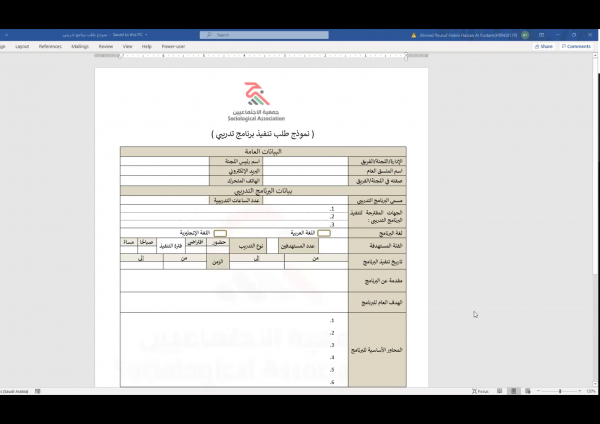
Task: Click the empty cell beside مقدمة عن البرنامج
Action: 234,281
